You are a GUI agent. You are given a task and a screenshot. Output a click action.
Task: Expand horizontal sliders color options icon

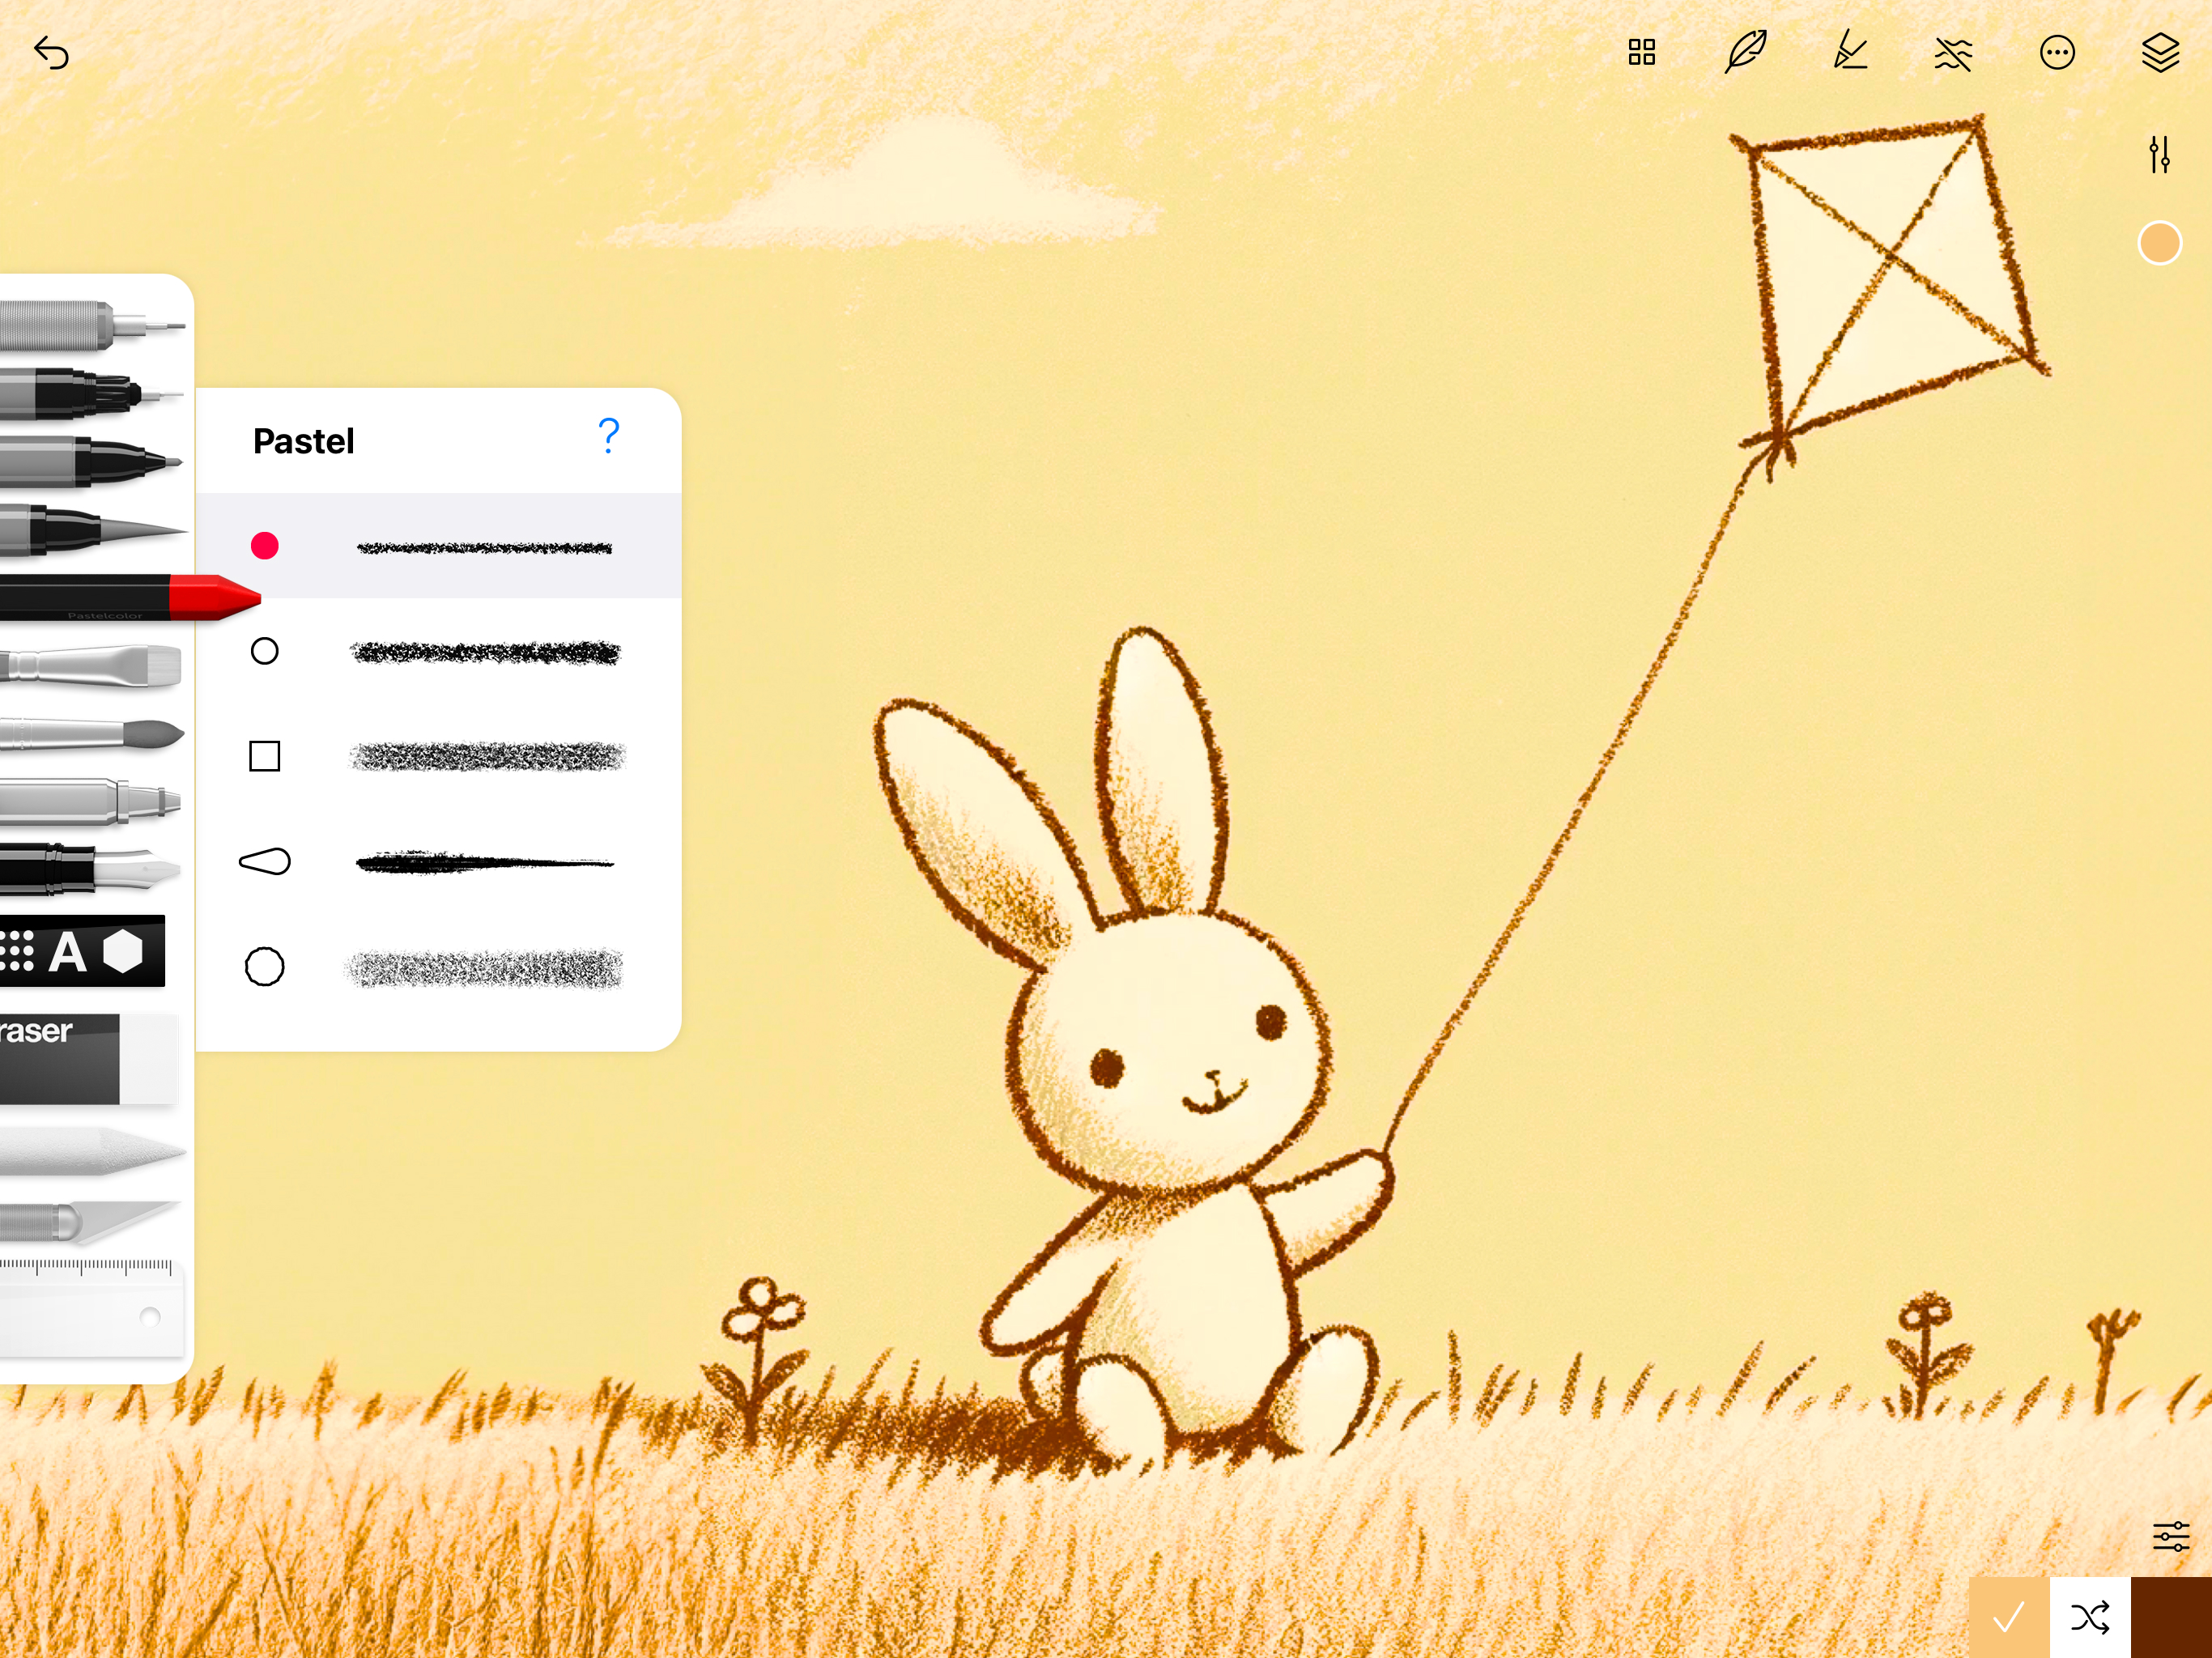pyautogui.click(x=2171, y=1536)
